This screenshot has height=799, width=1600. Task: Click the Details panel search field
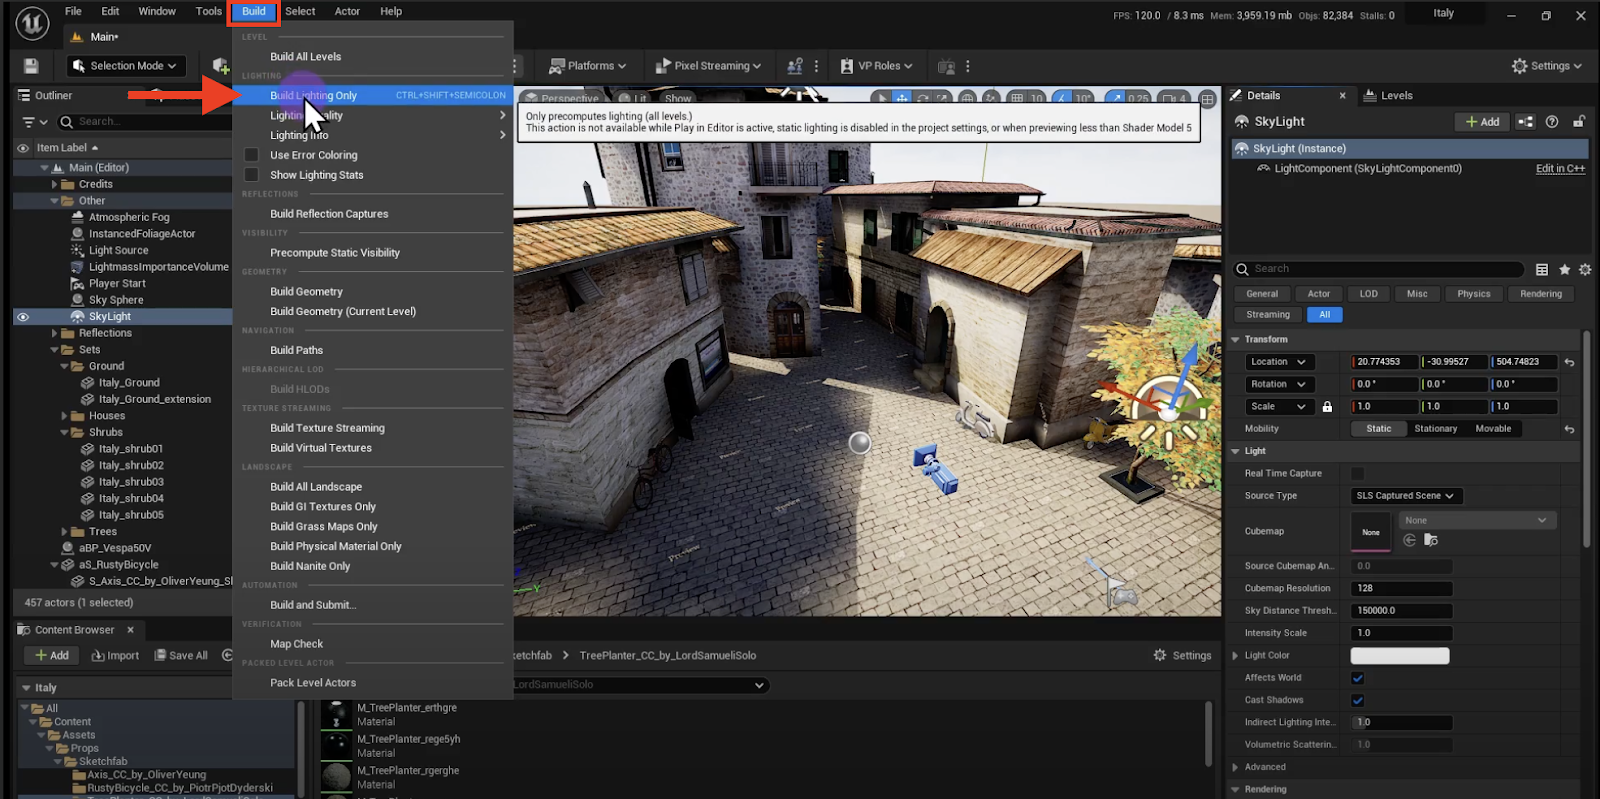pyautogui.click(x=1380, y=269)
